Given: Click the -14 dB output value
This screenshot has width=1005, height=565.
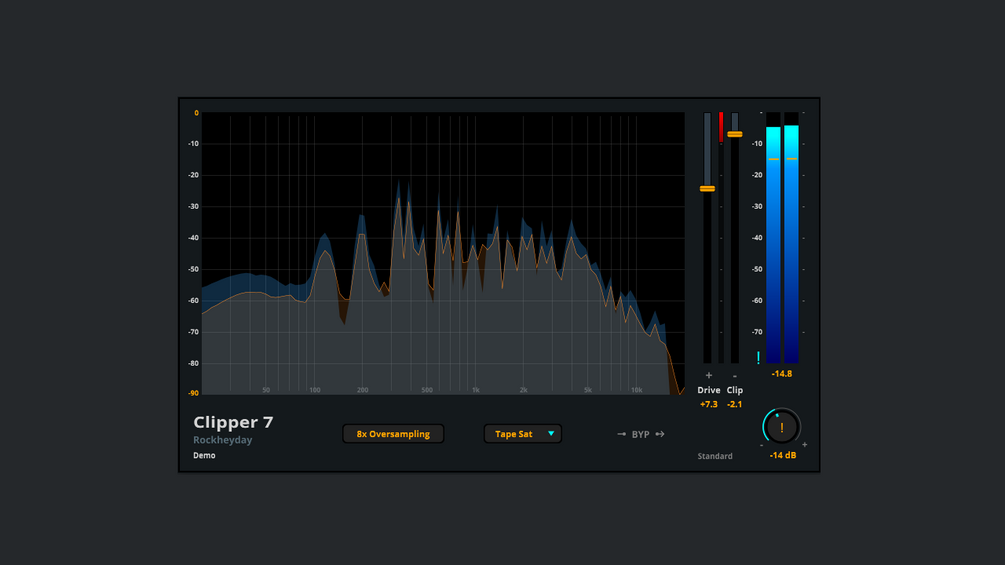Looking at the screenshot, I should (x=783, y=455).
